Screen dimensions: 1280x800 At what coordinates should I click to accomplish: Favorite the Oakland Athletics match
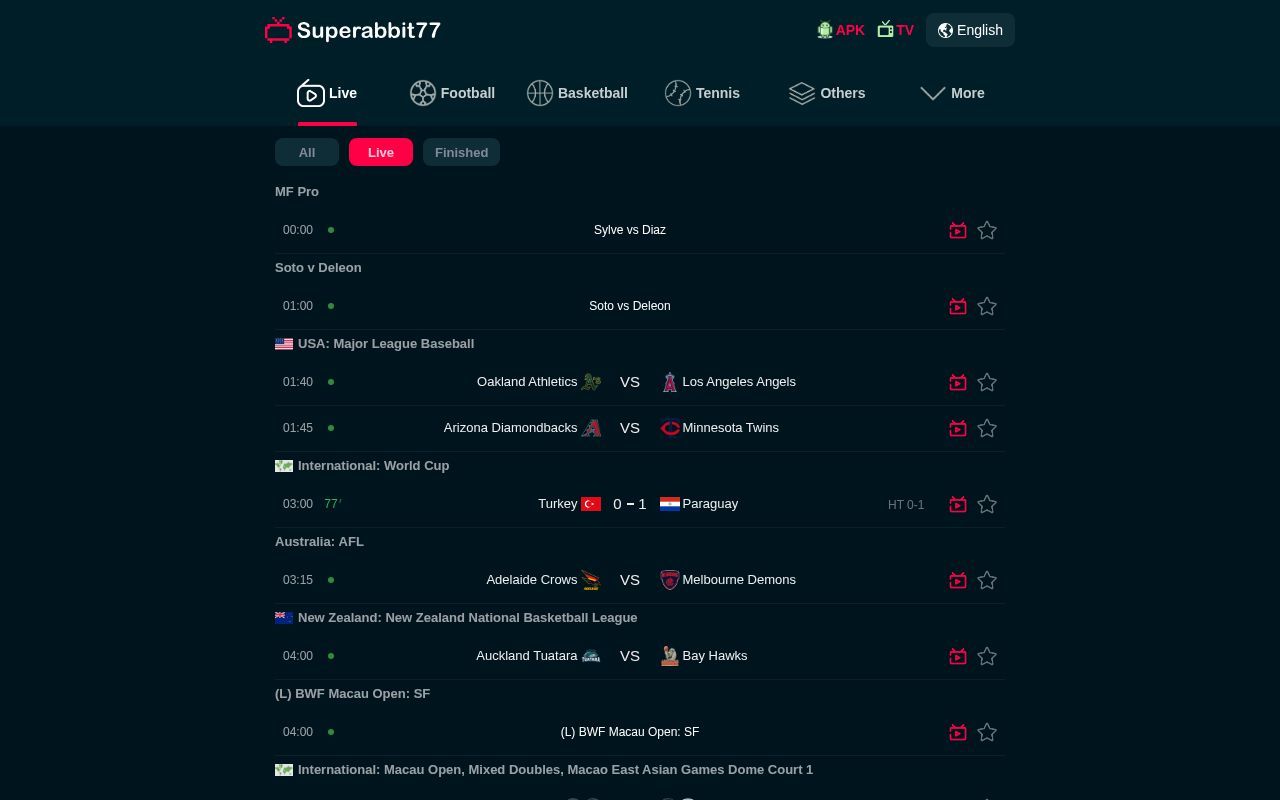(x=987, y=382)
